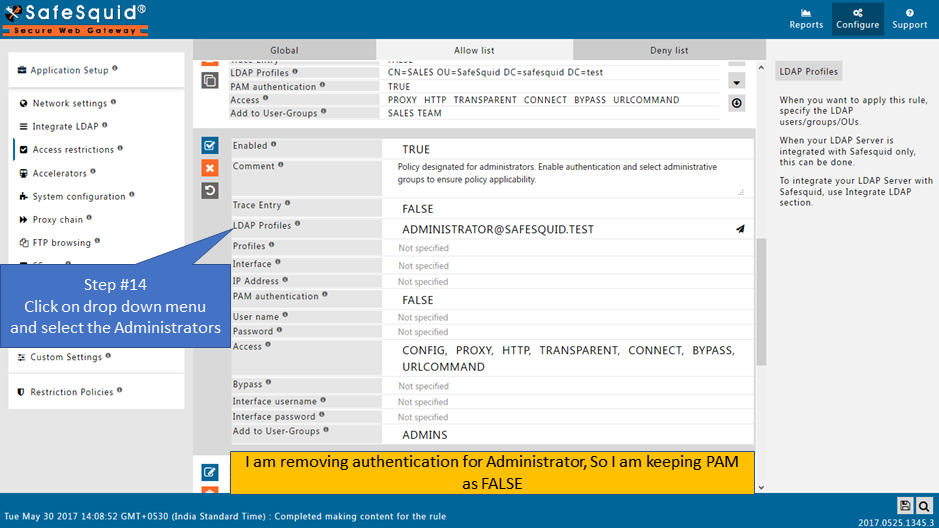Open Accelerators in sidebar
The width and height of the screenshot is (939, 528).
click(x=59, y=173)
